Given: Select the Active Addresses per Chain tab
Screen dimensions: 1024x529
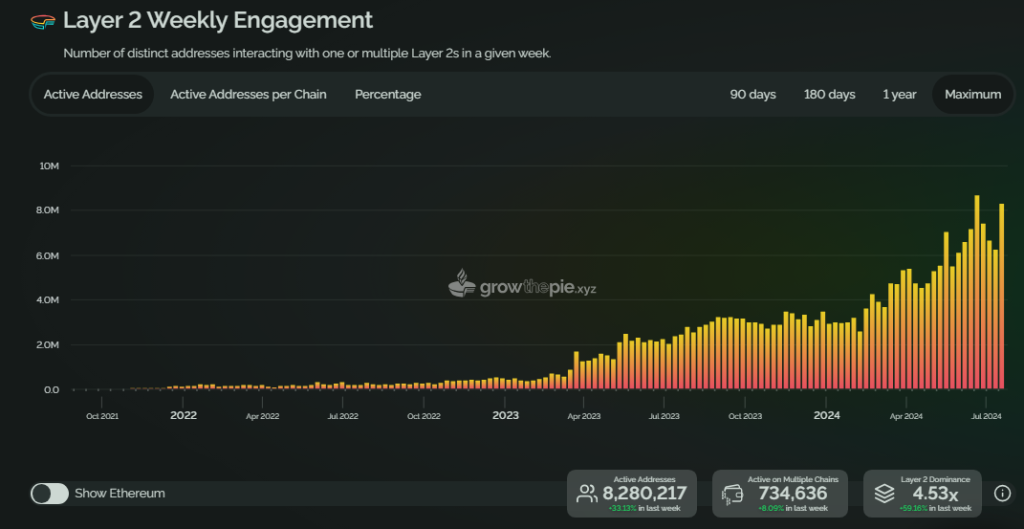Looking at the screenshot, I should coord(248,94).
